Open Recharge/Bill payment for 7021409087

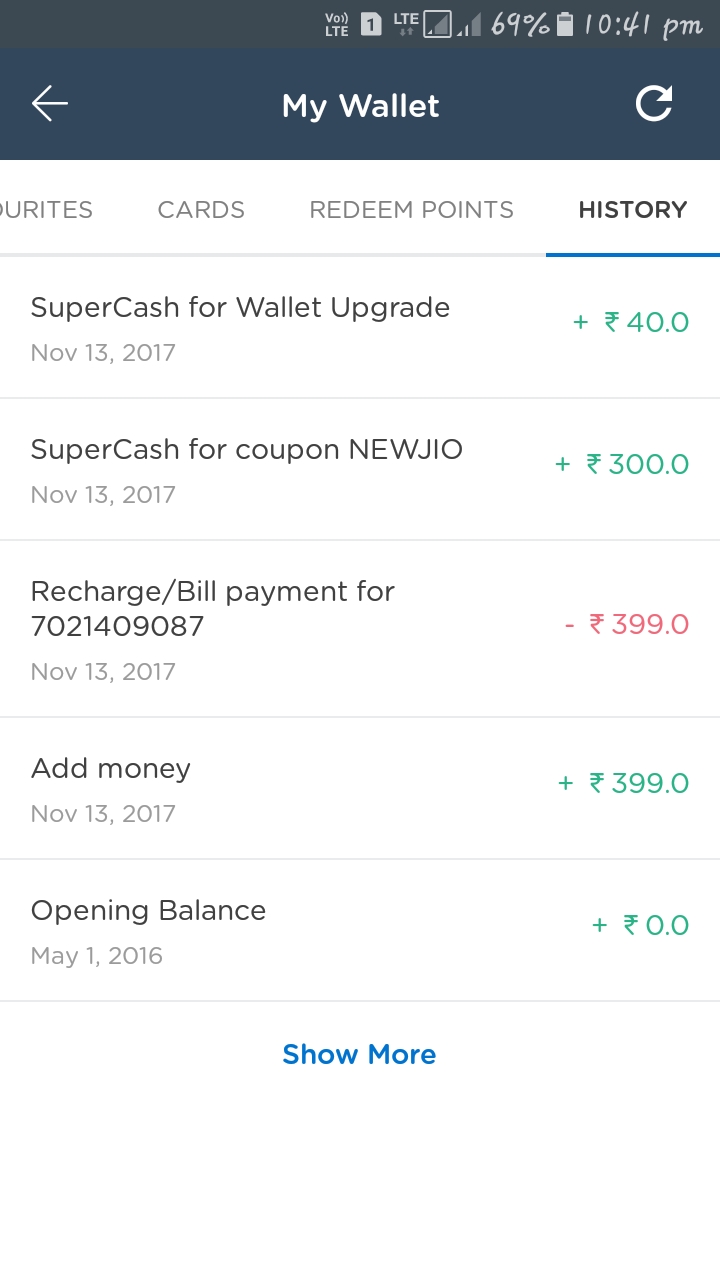click(x=213, y=628)
